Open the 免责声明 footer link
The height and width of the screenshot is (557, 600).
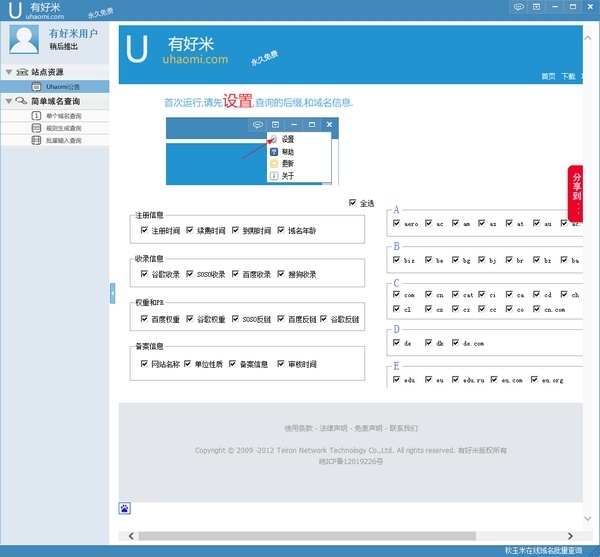click(368, 428)
